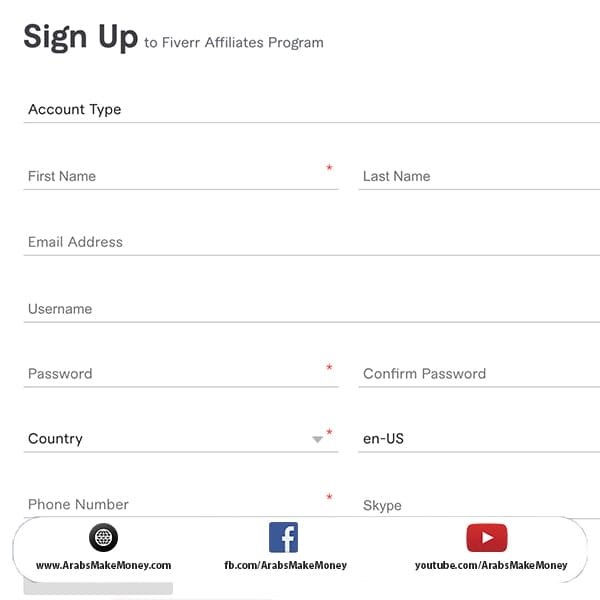The width and height of the screenshot is (600, 600).
Task: Click the Facebook logo icon
Action: click(x=284, y=538)
